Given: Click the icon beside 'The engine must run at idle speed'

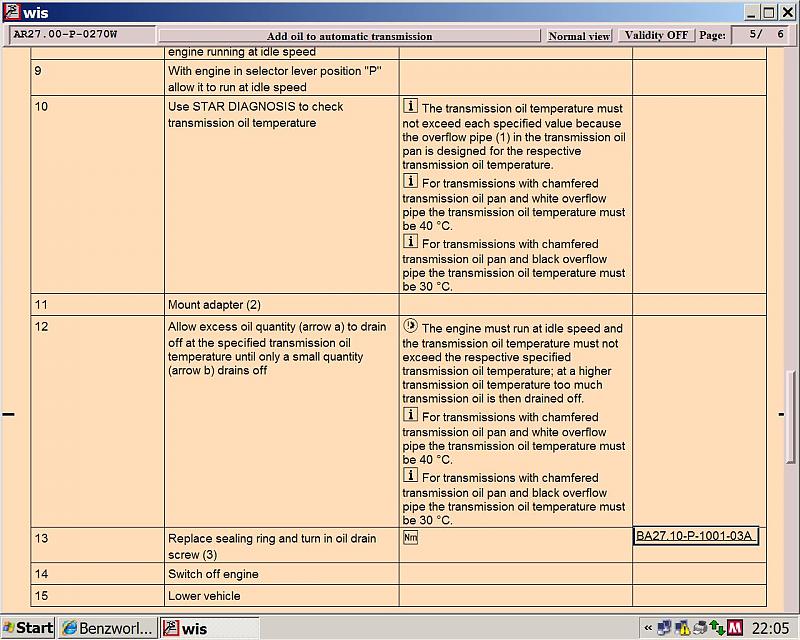Looking at the screenshot, I should (x=410, y=326).
